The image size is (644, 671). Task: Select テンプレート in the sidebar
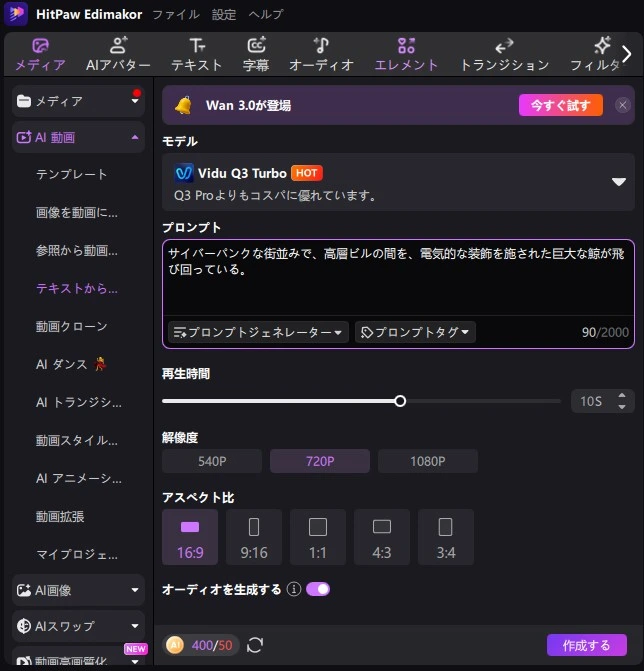[x=71, y=174]
